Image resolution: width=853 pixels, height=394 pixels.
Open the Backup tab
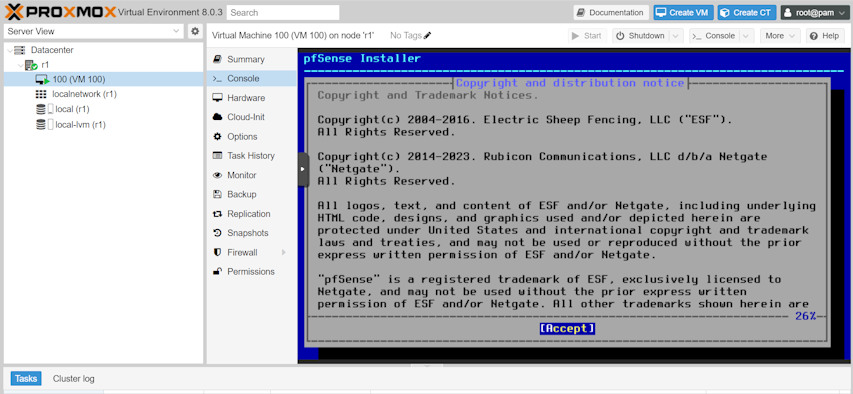click(251, 194)
